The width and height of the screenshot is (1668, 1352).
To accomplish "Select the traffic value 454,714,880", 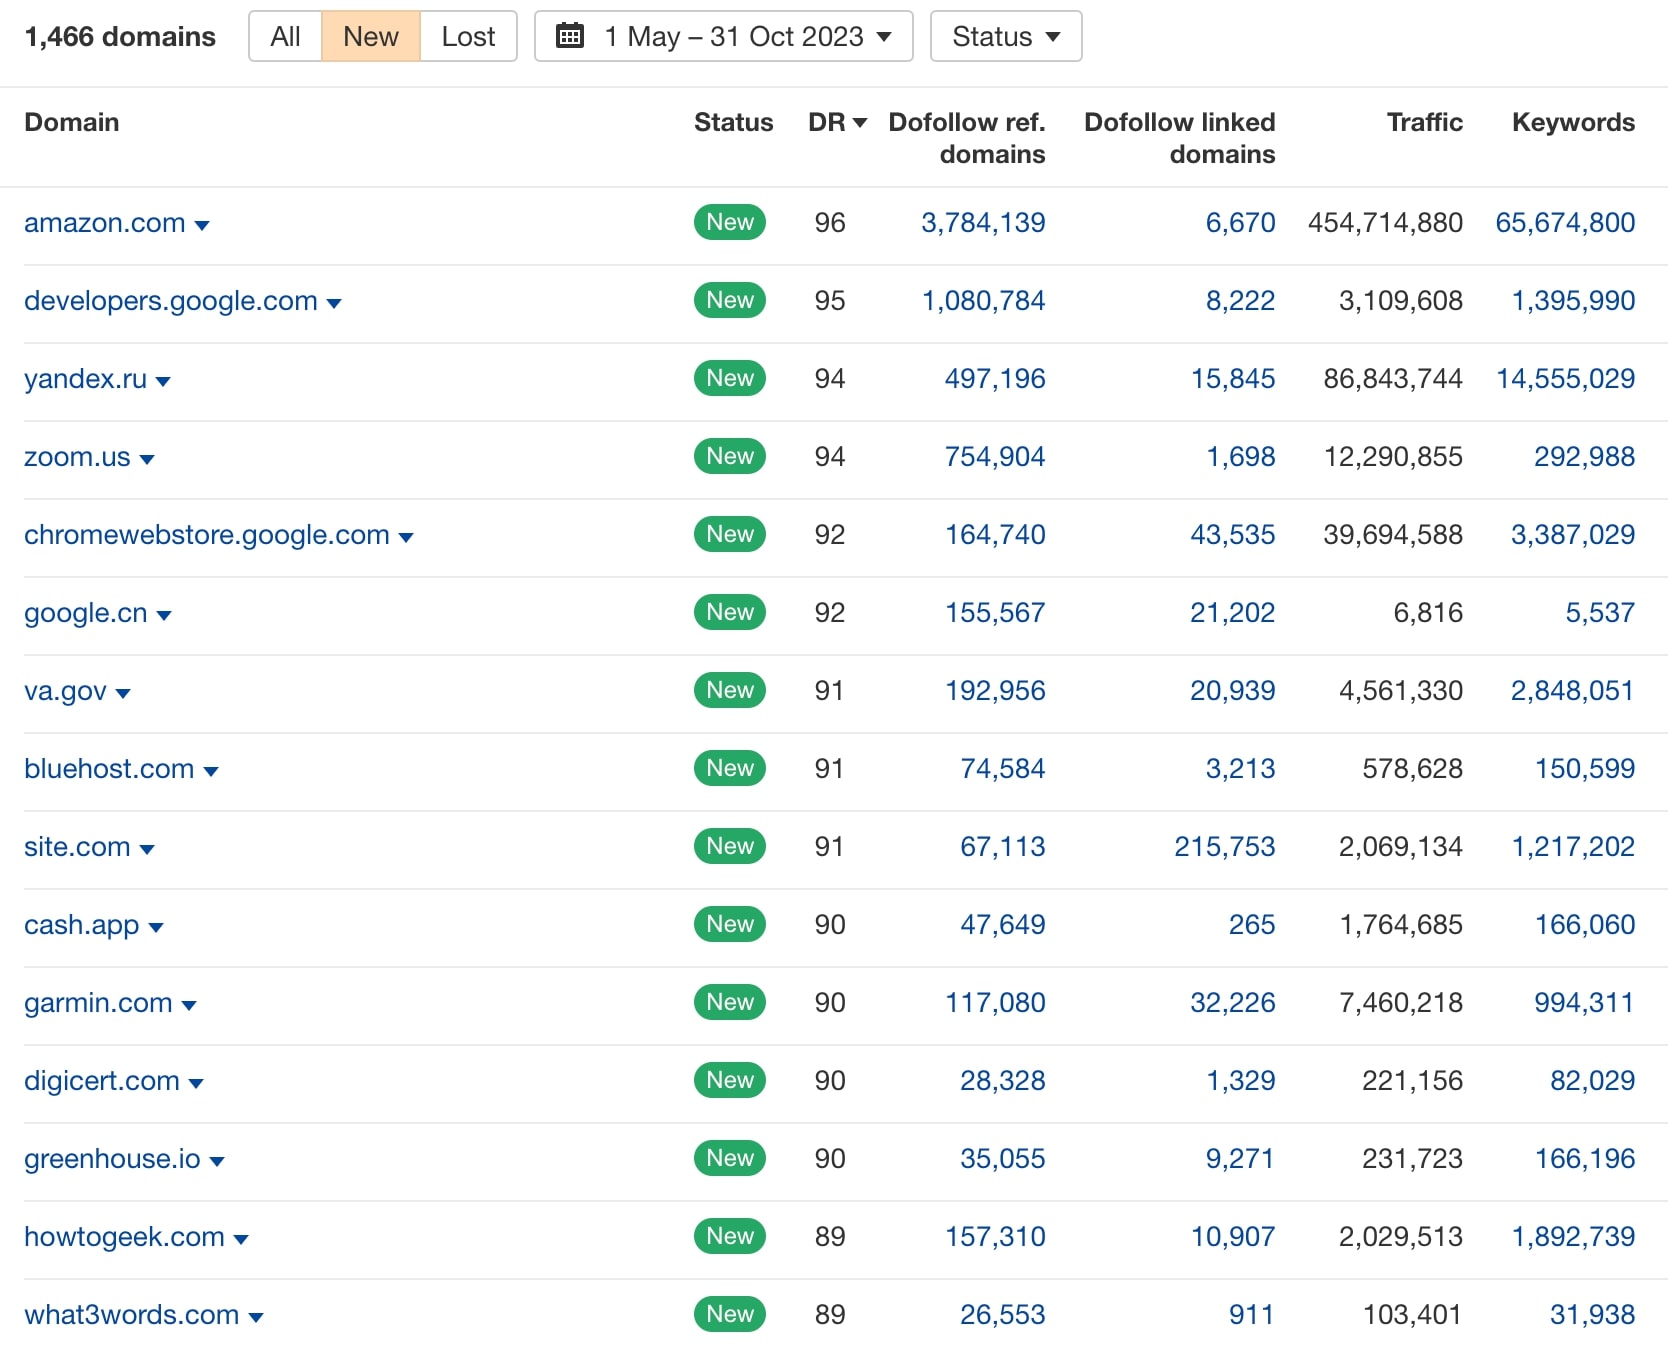I will (1385, 222).
